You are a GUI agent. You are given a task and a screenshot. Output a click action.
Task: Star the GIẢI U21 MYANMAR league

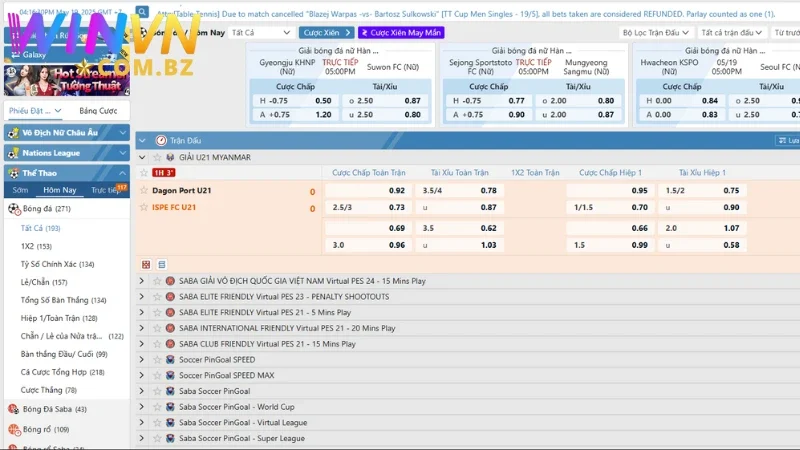[157, 157]
